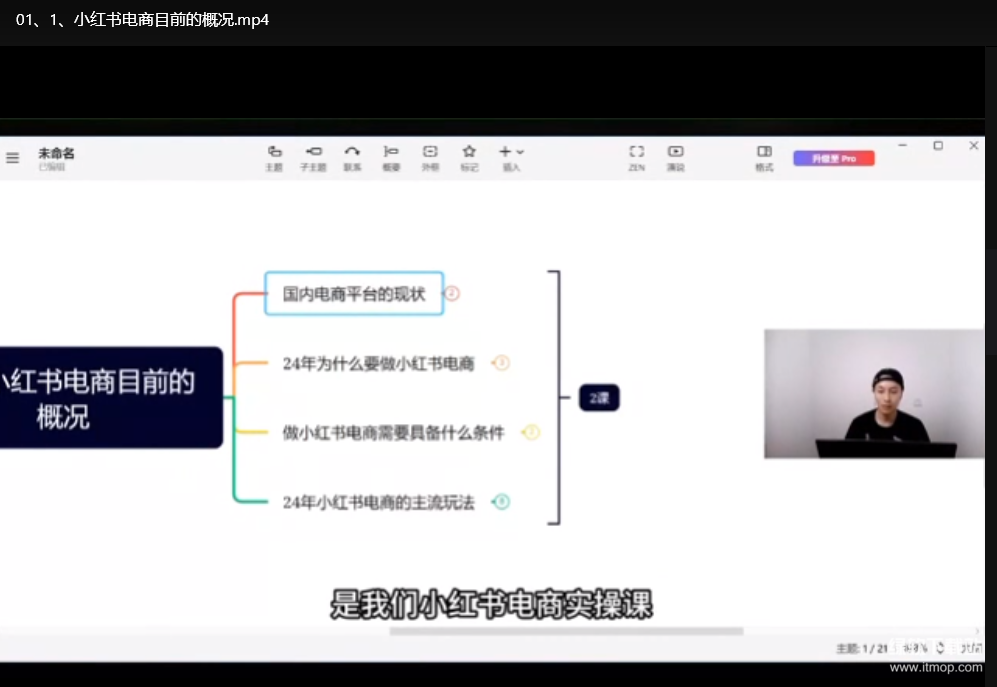
Task: Click the 升级至 Pro upgrade button
Action: click(x=834, y=158)
